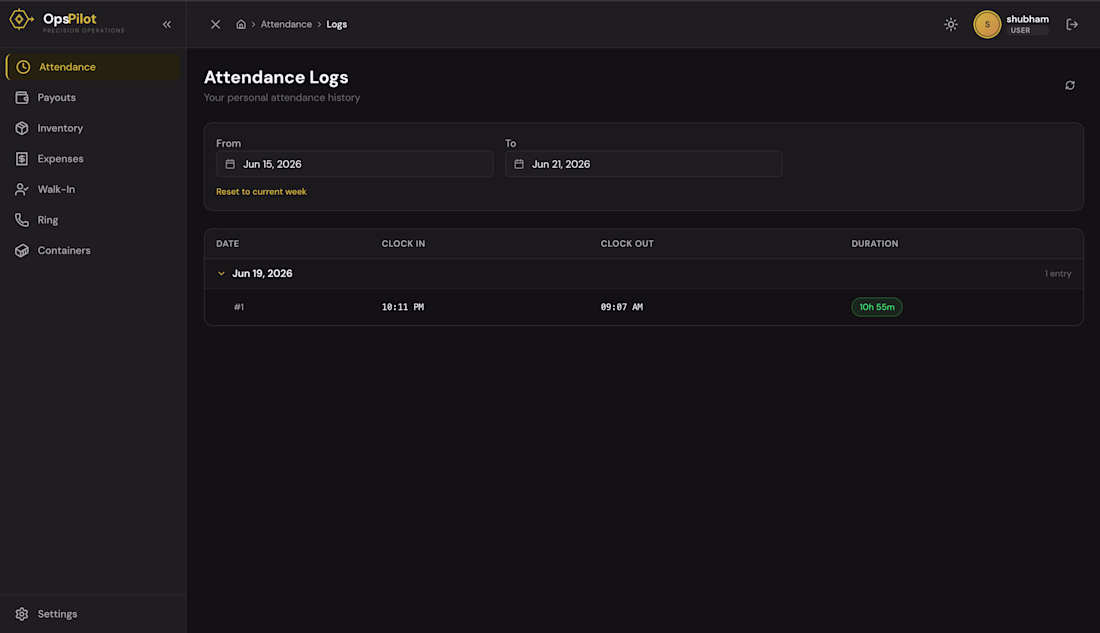Click the OpsPilot logo icon

21,20
